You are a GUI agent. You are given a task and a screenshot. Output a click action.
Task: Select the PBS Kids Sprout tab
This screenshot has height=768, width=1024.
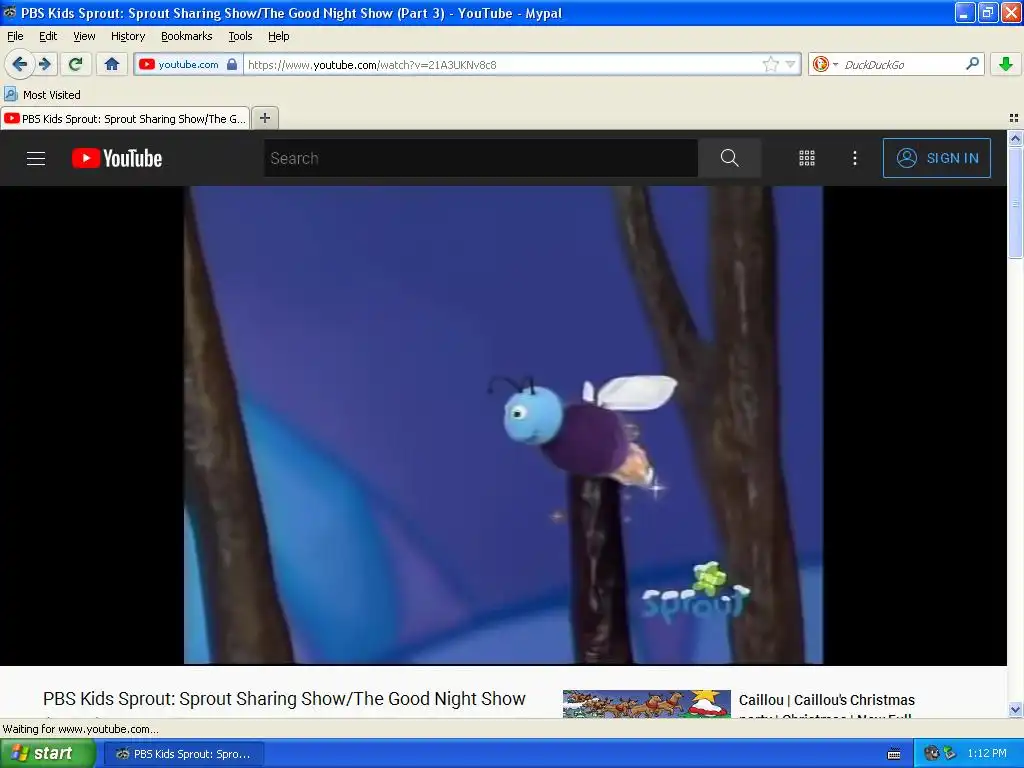[x=125, y=118]
